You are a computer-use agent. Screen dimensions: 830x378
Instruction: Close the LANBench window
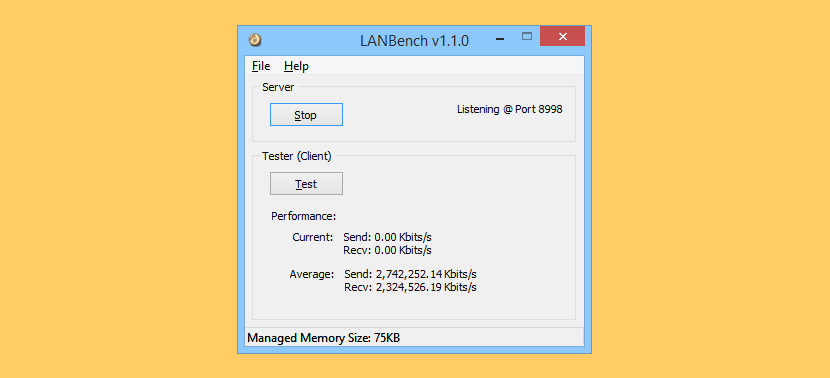(562, 37)
